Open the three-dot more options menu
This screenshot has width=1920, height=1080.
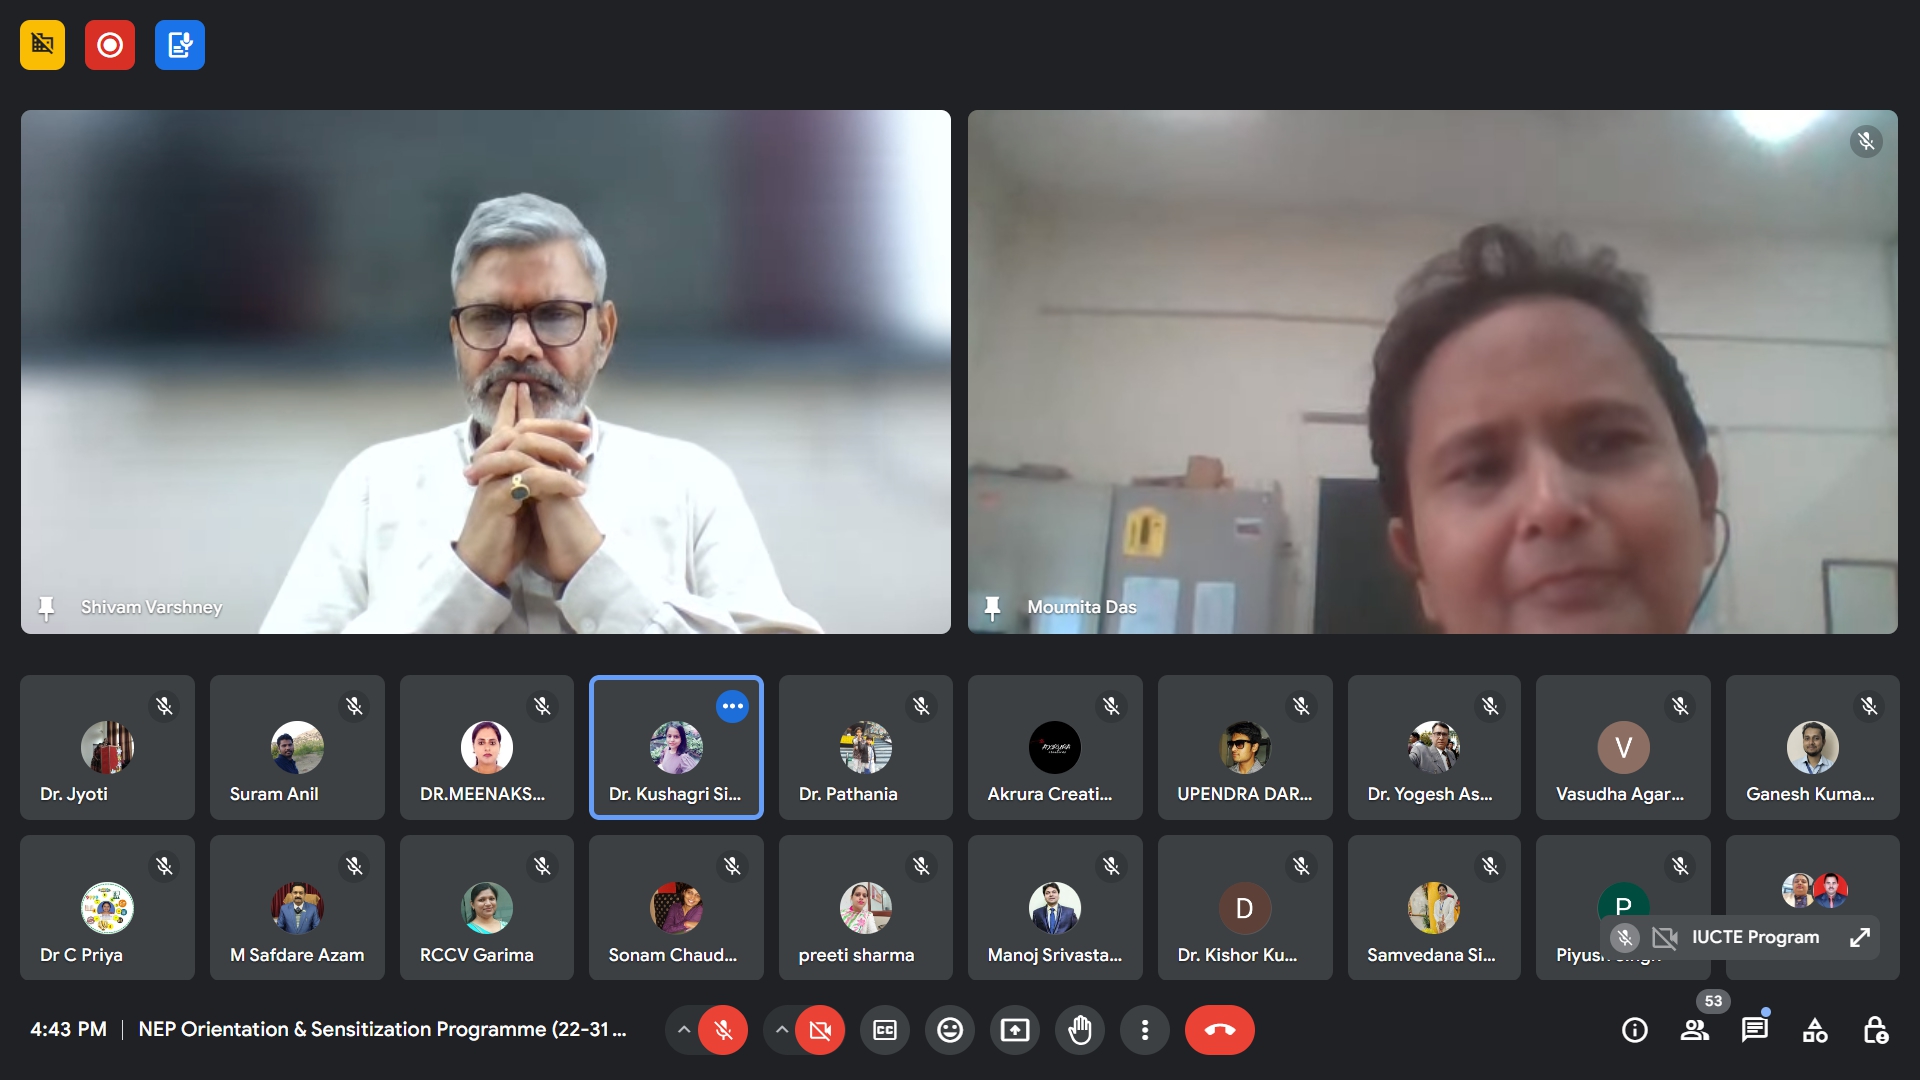coord(1145,1030)
